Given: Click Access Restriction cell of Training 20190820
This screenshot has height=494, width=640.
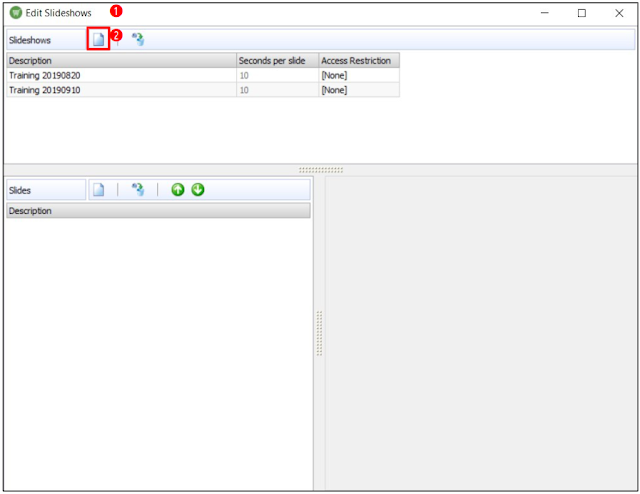Looking at the screenshot, I should 359,75.
